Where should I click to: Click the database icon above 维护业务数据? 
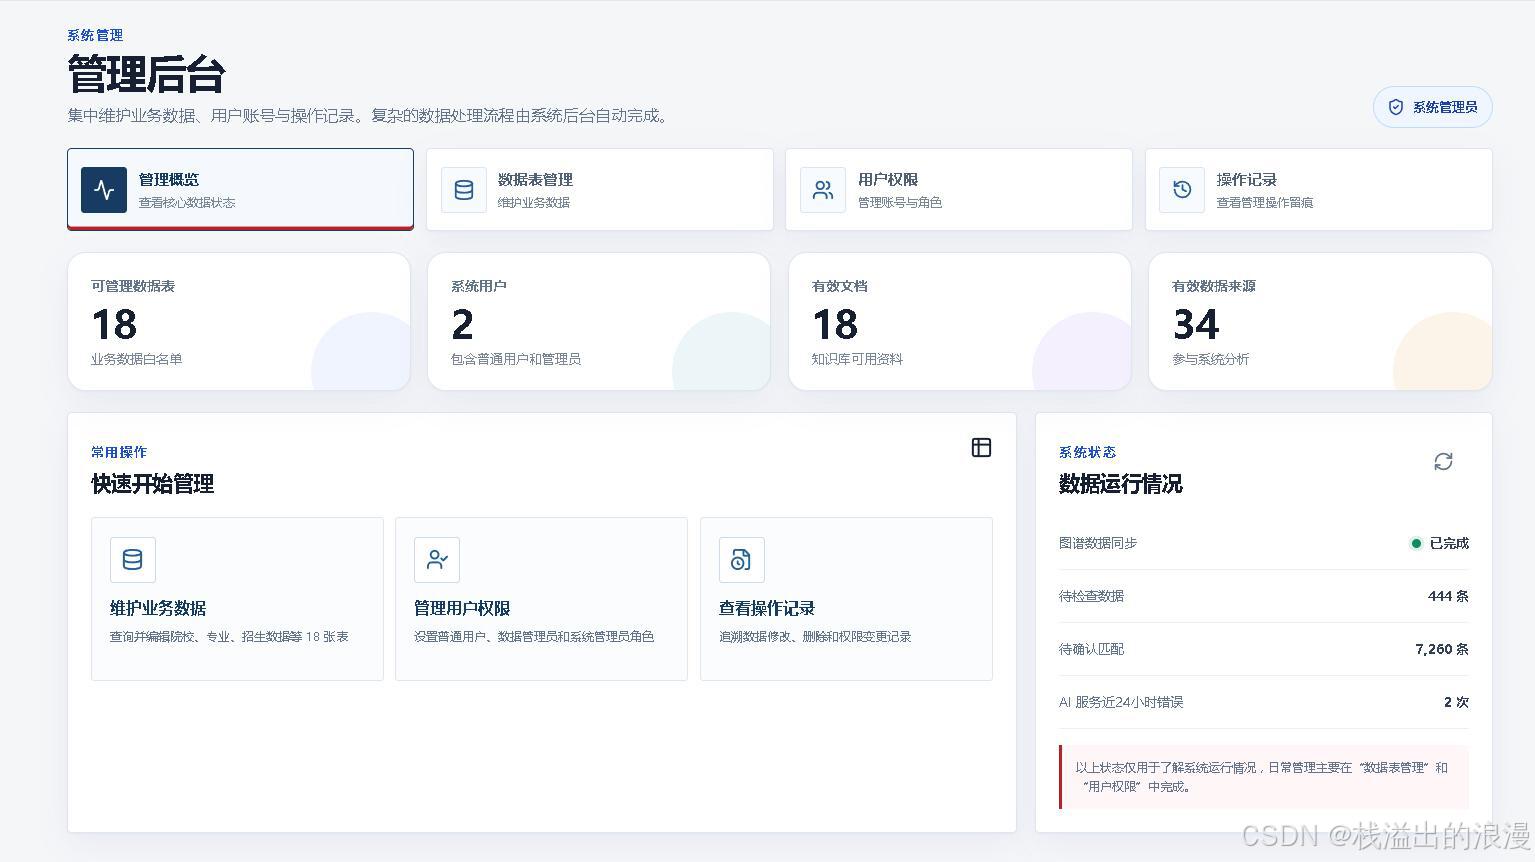click(x=133, y=560)
